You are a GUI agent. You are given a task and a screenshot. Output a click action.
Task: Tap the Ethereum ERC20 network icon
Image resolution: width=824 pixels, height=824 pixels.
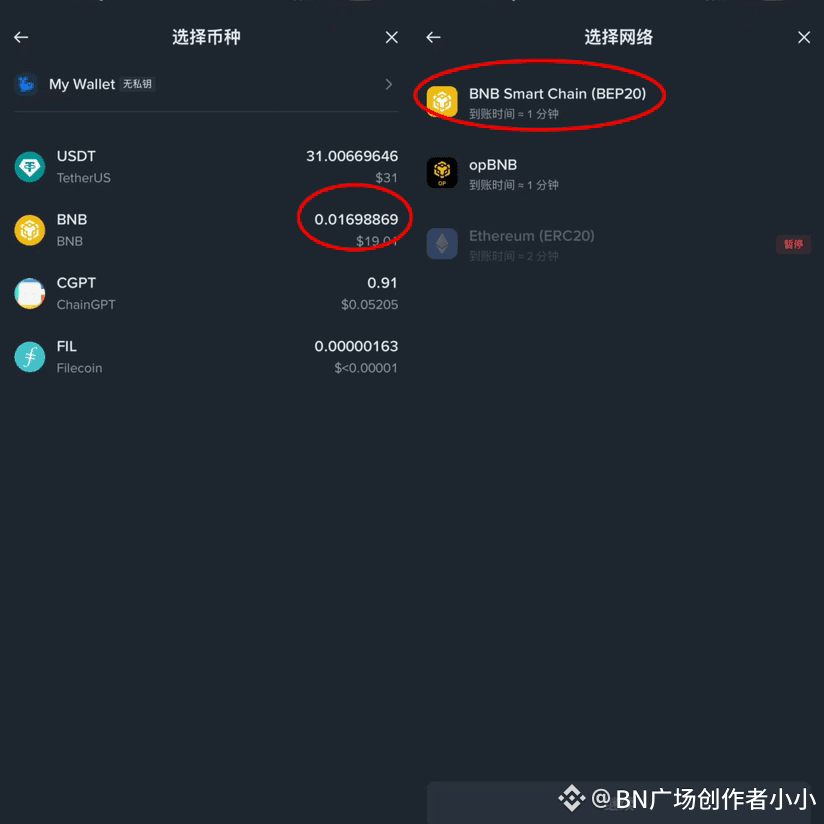click(442, 244)
